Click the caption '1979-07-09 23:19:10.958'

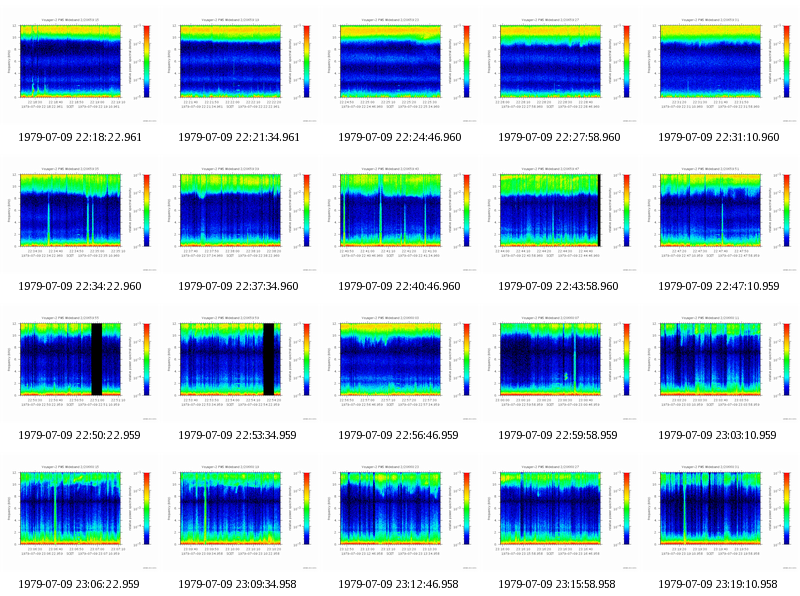pyautogui.click(x=718, y=584)
